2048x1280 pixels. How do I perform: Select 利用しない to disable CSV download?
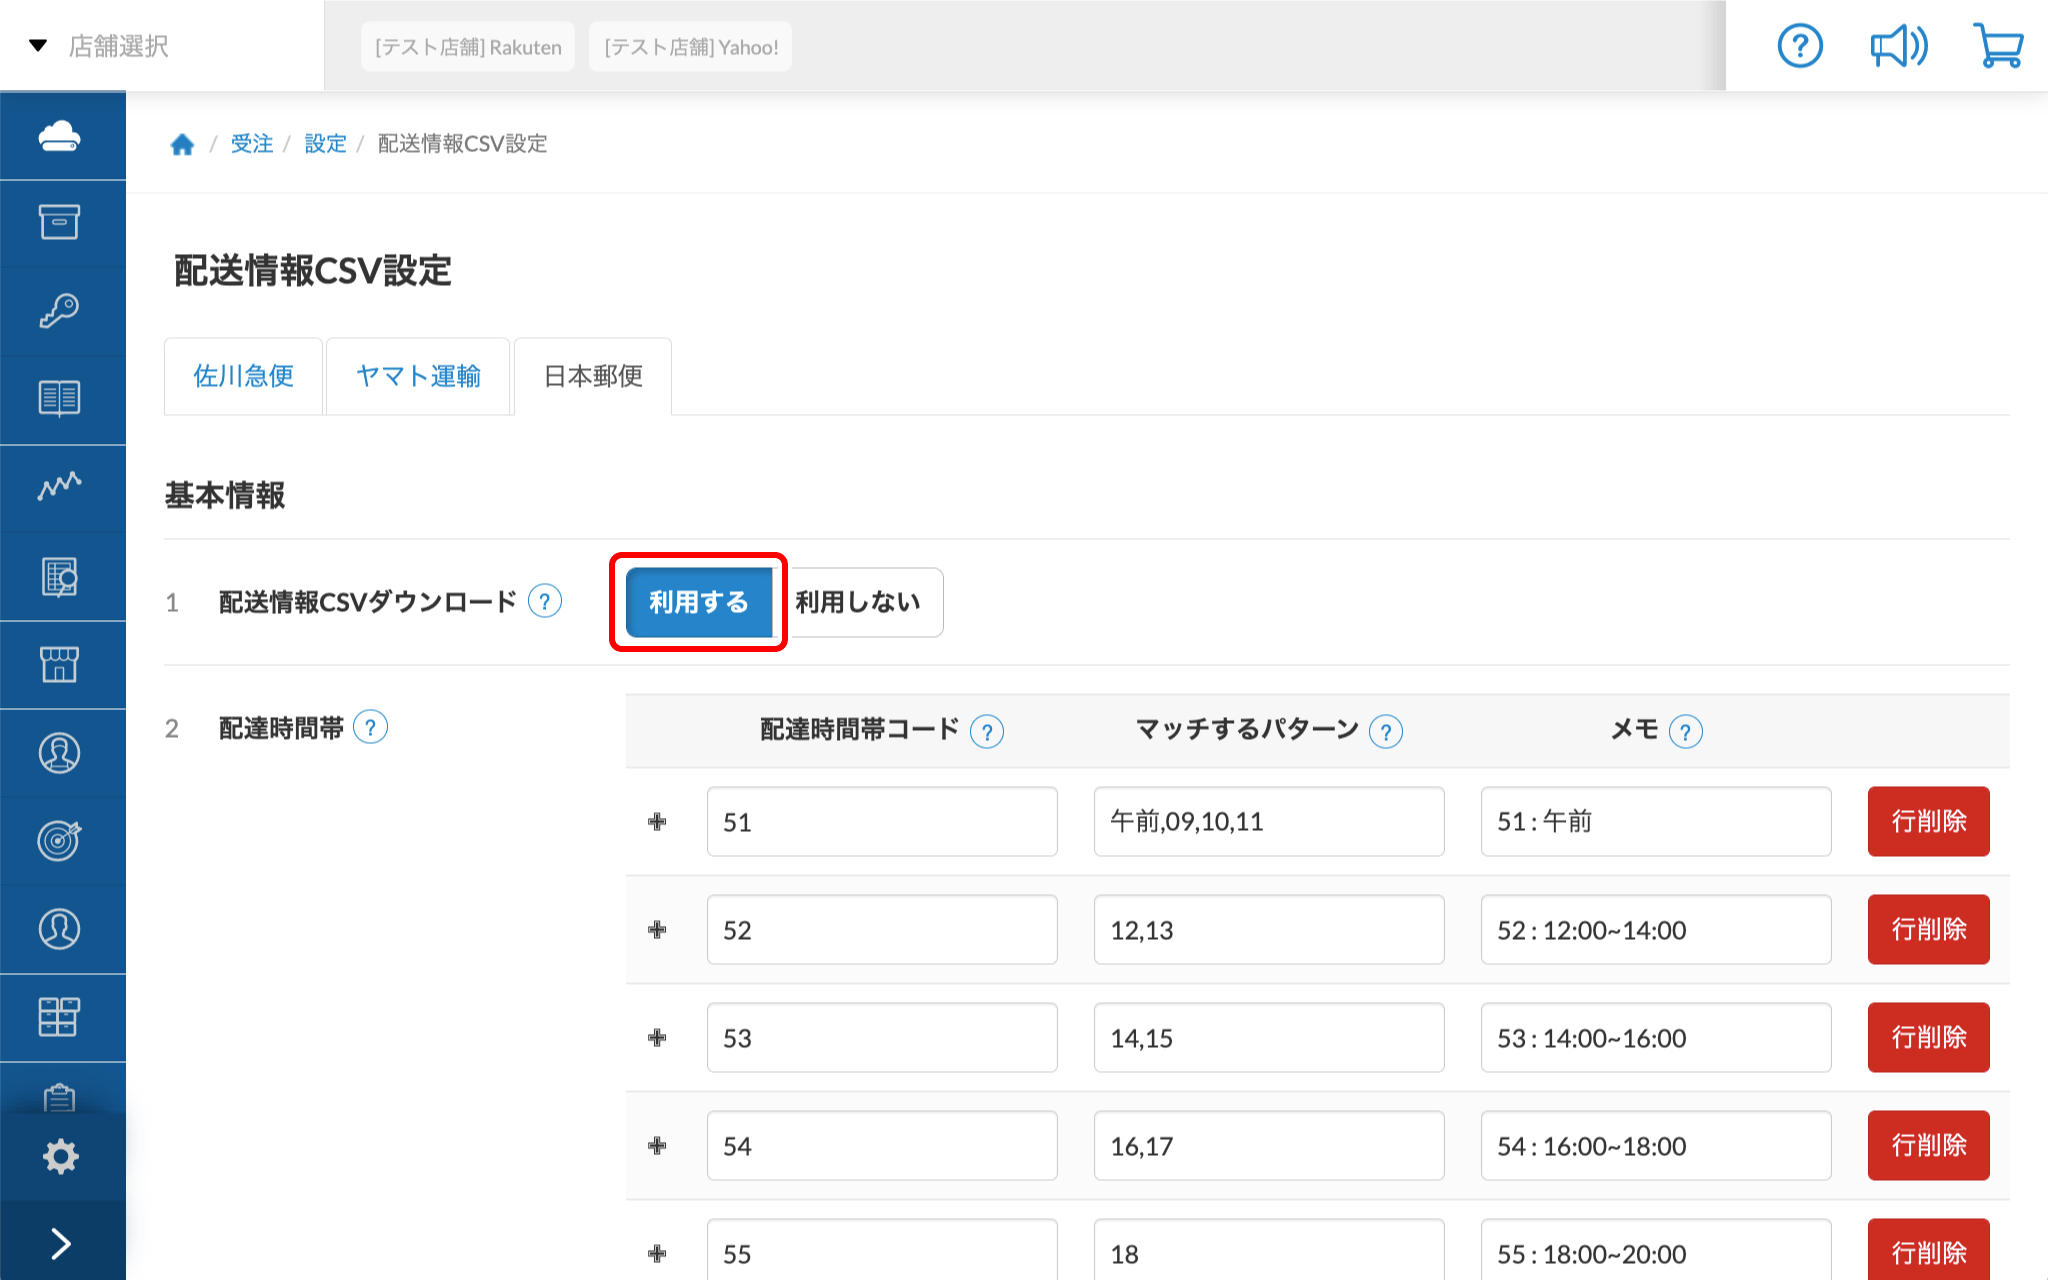858,602
